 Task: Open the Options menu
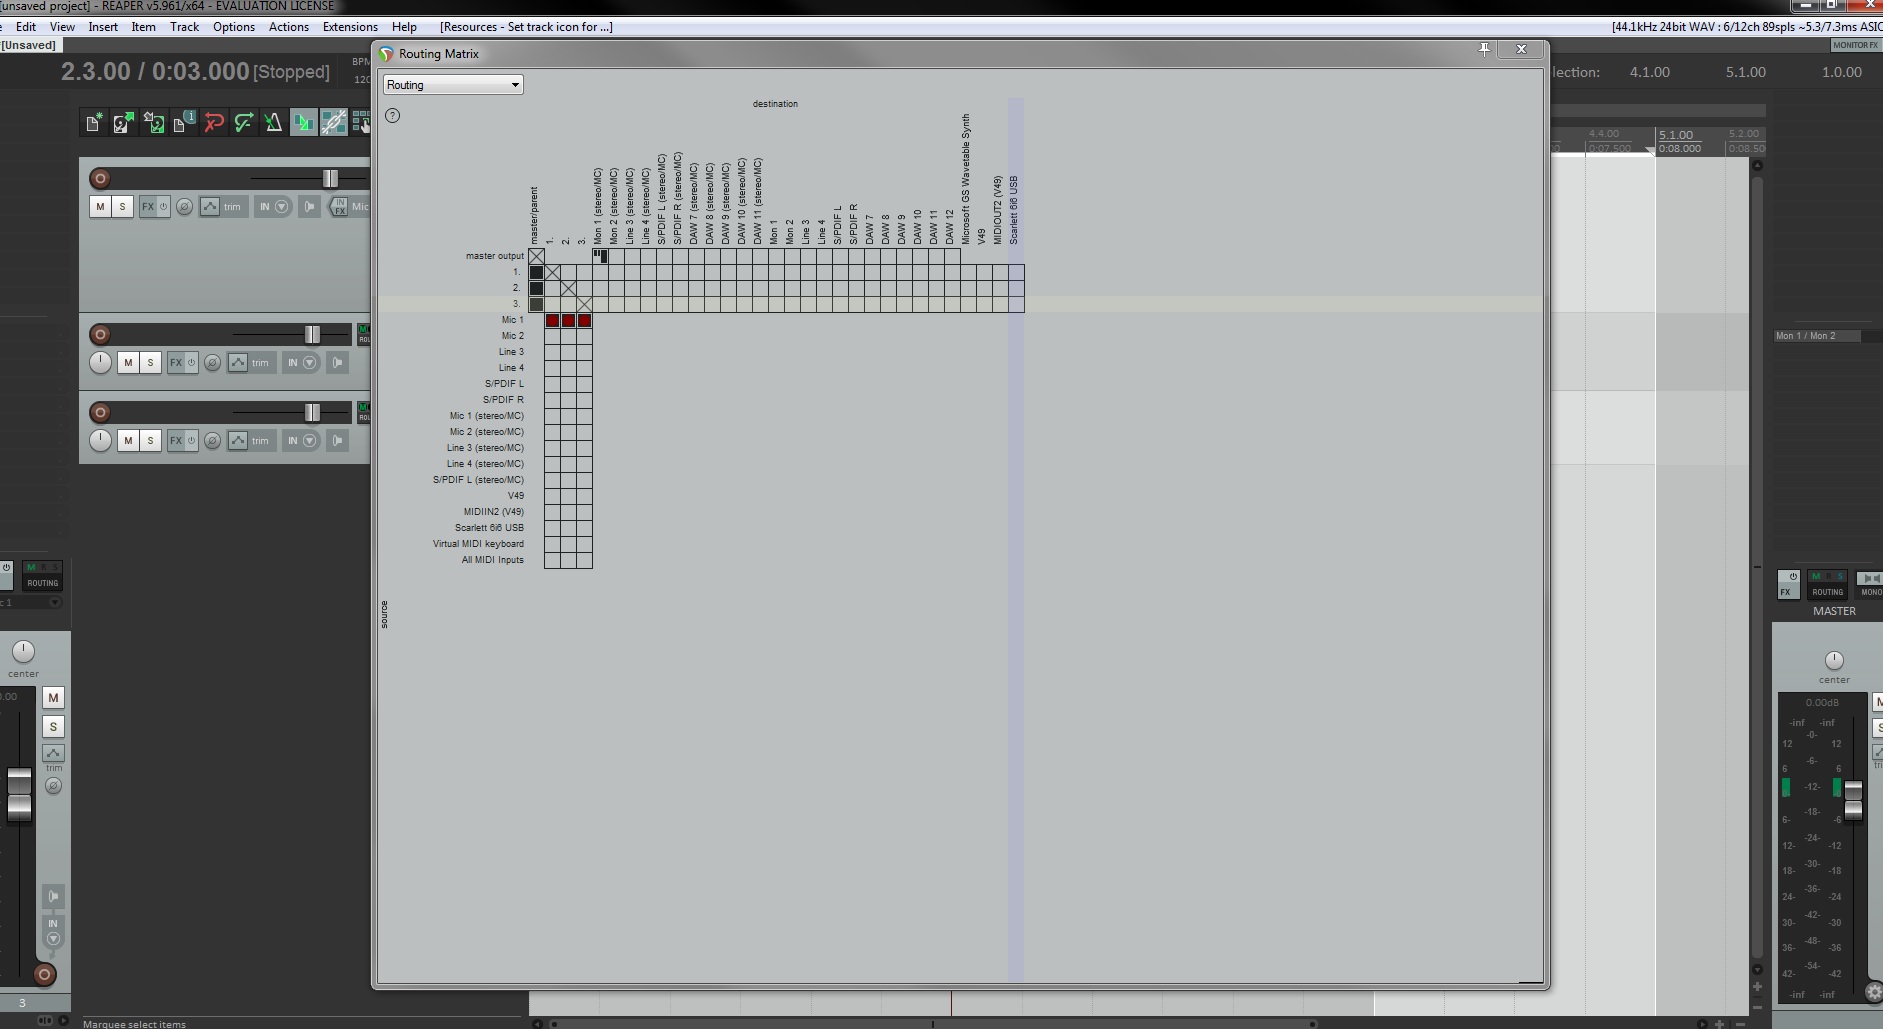tap(234, 27)
